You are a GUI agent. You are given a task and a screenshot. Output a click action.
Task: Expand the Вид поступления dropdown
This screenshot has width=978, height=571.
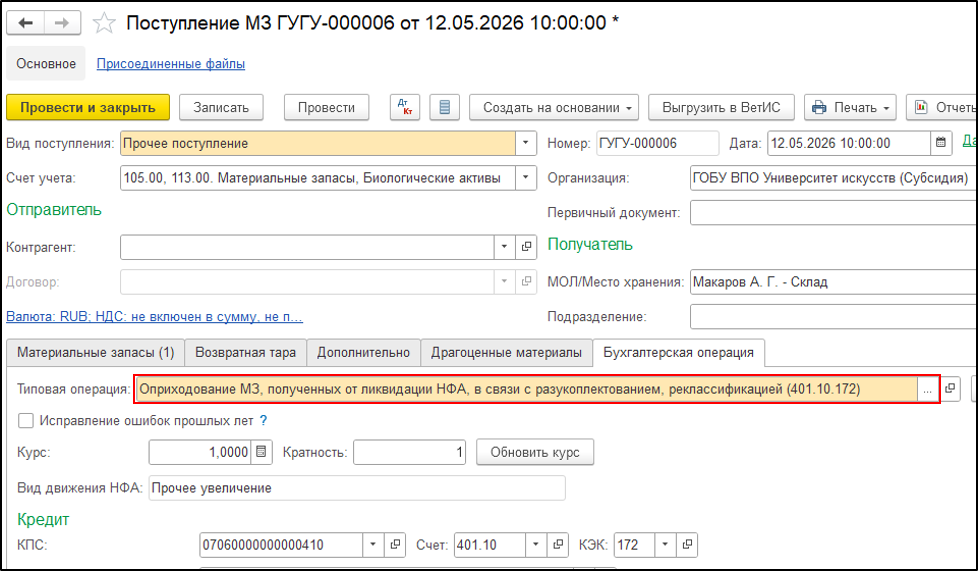pos(526,144)
